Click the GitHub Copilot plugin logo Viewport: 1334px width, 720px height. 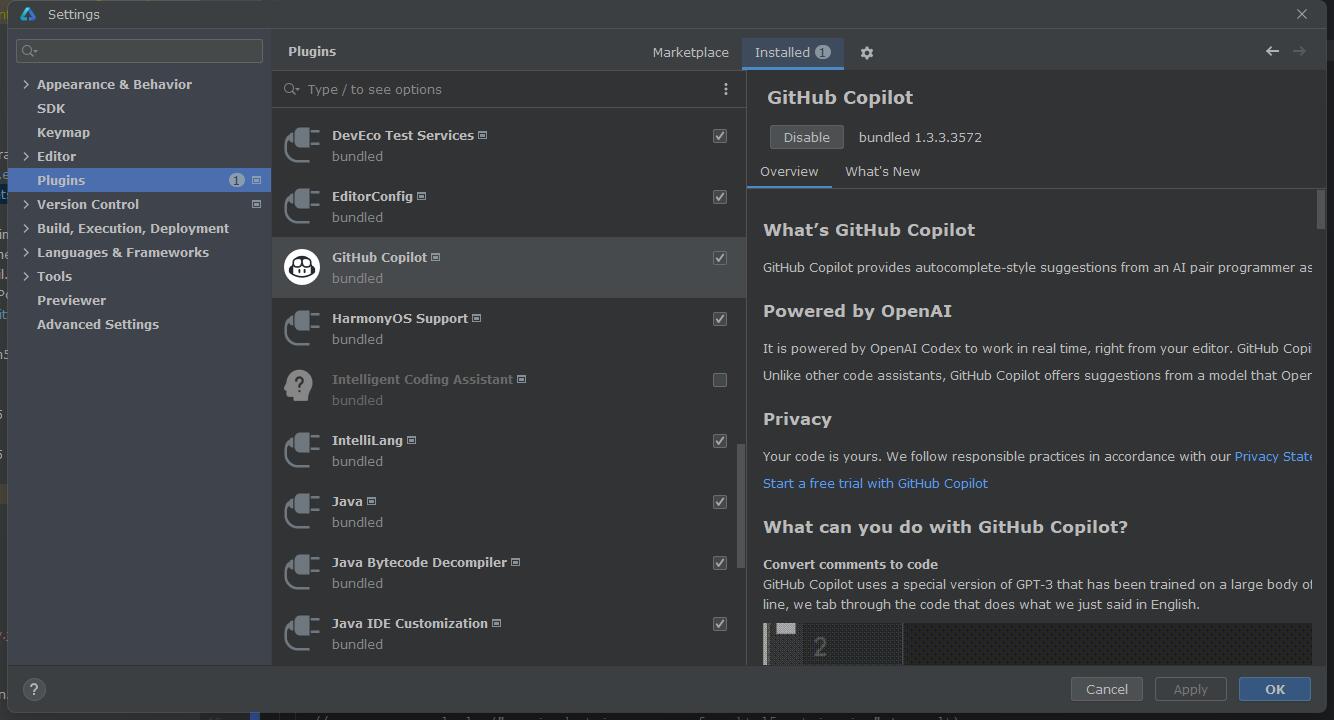302,267
